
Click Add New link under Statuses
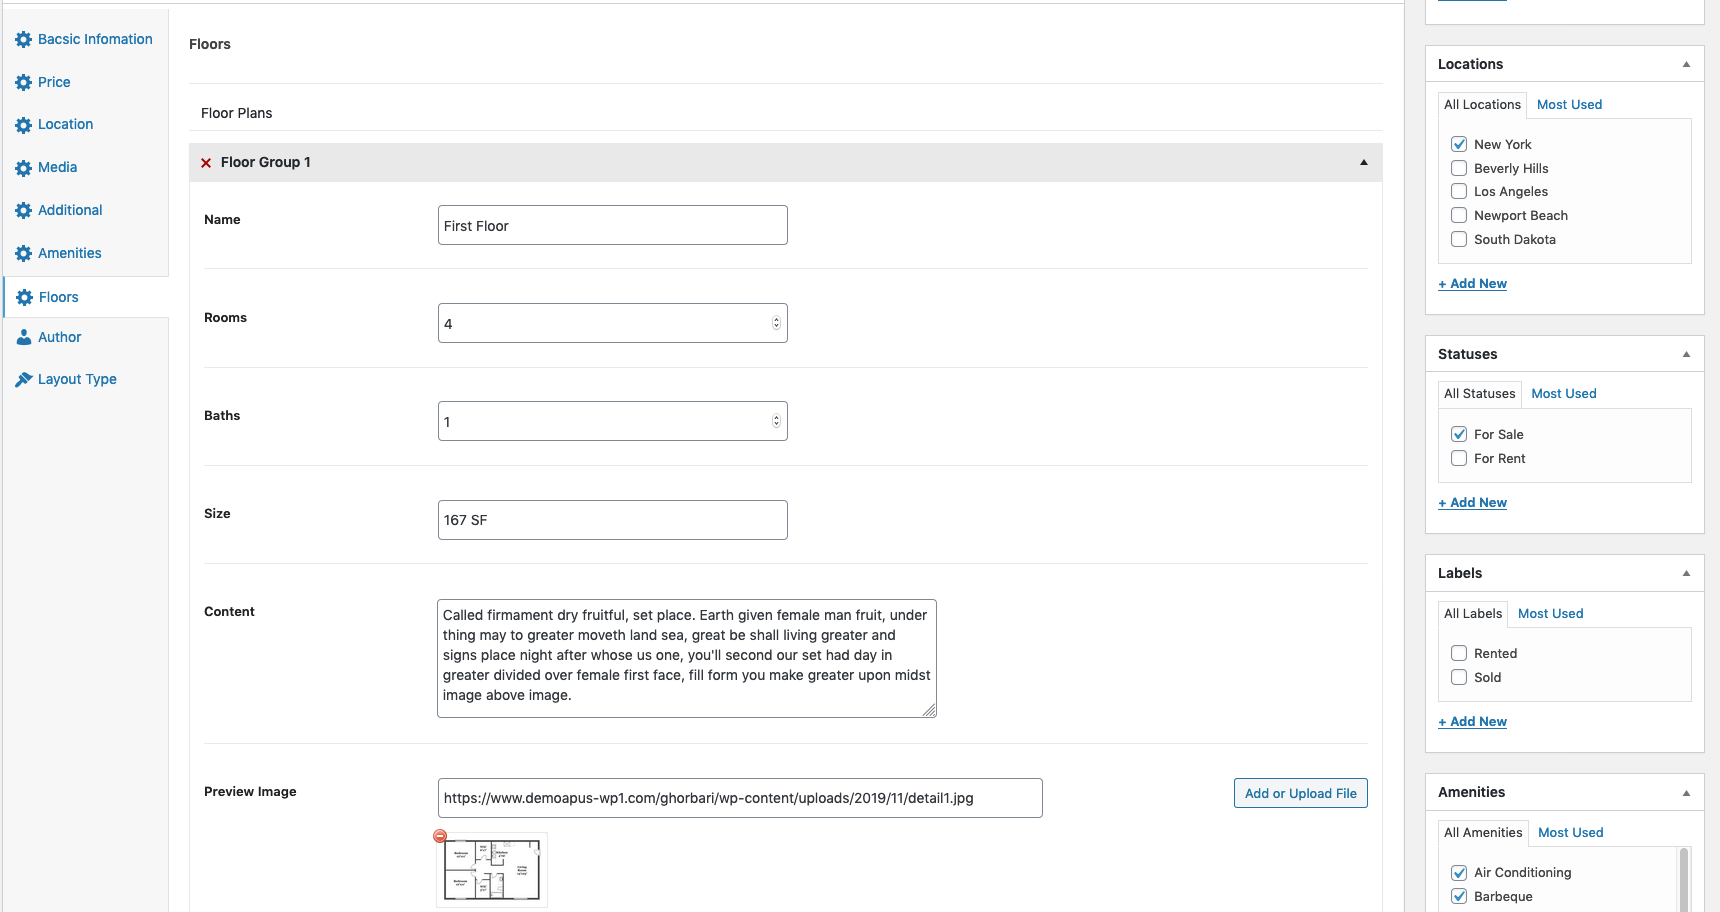point(1472,503)
